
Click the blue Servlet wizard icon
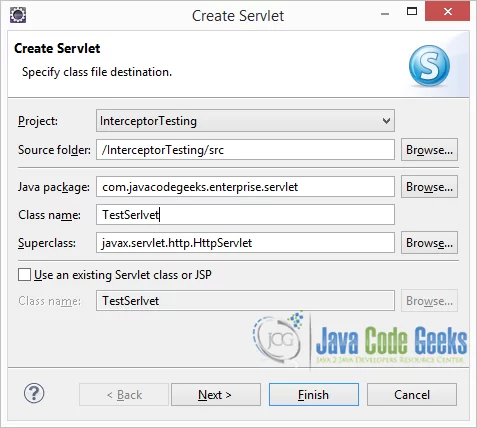429,66
